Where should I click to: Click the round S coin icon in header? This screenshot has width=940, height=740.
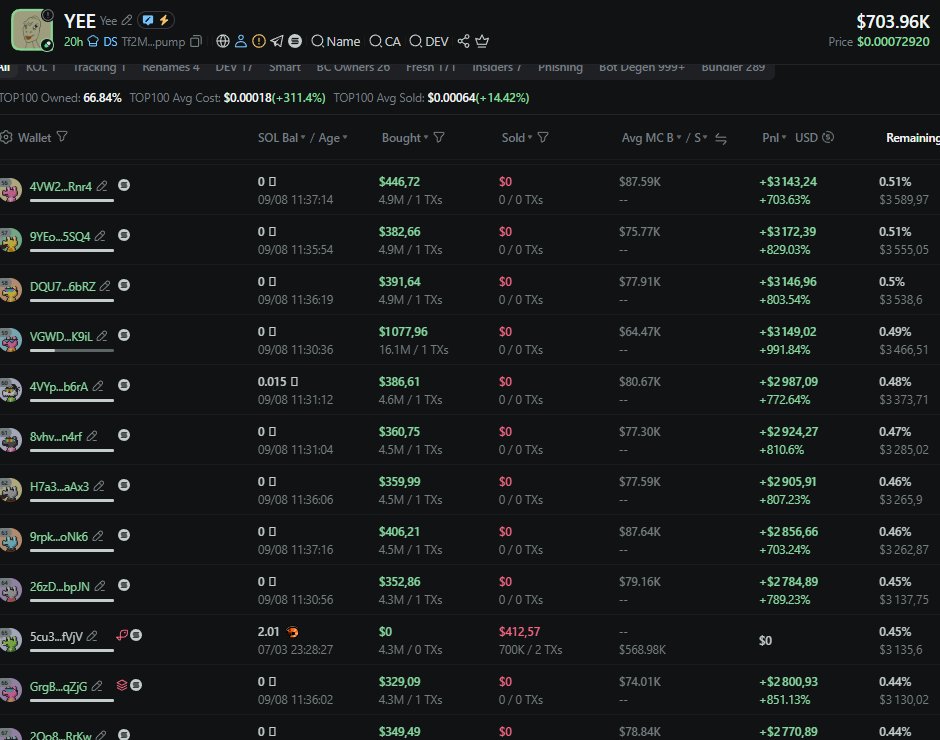click(295, 41)
